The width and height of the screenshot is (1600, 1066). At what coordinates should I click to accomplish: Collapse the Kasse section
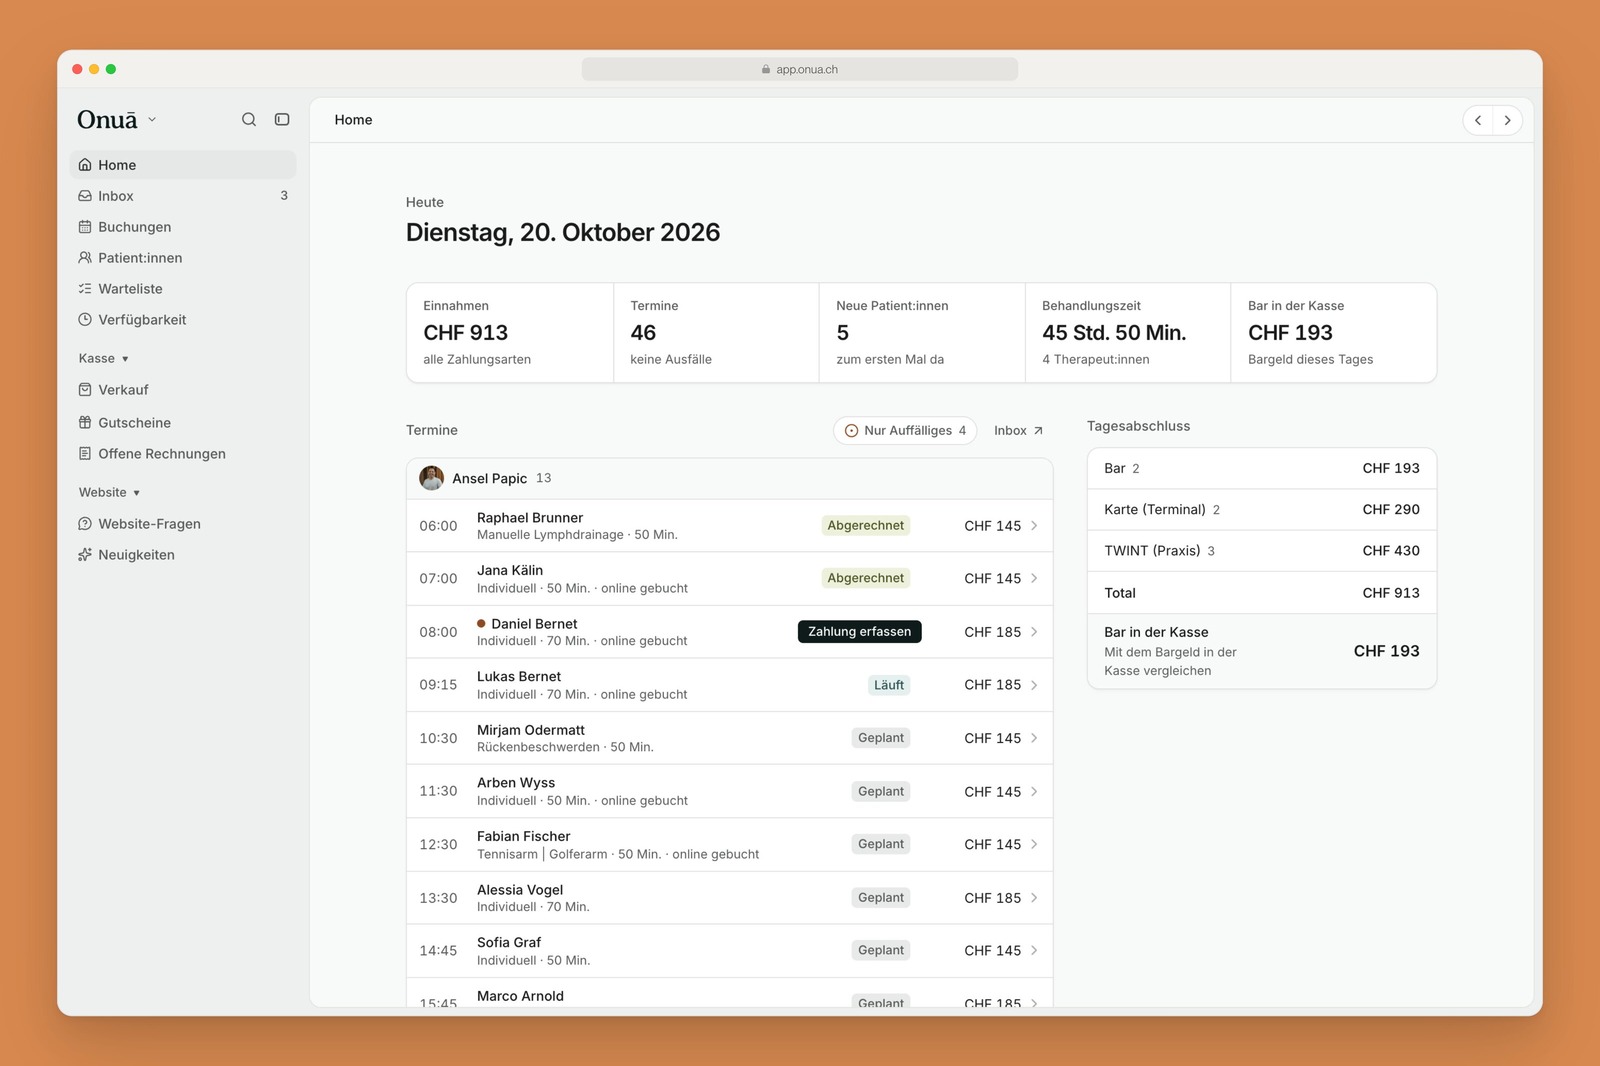[104, 359]
